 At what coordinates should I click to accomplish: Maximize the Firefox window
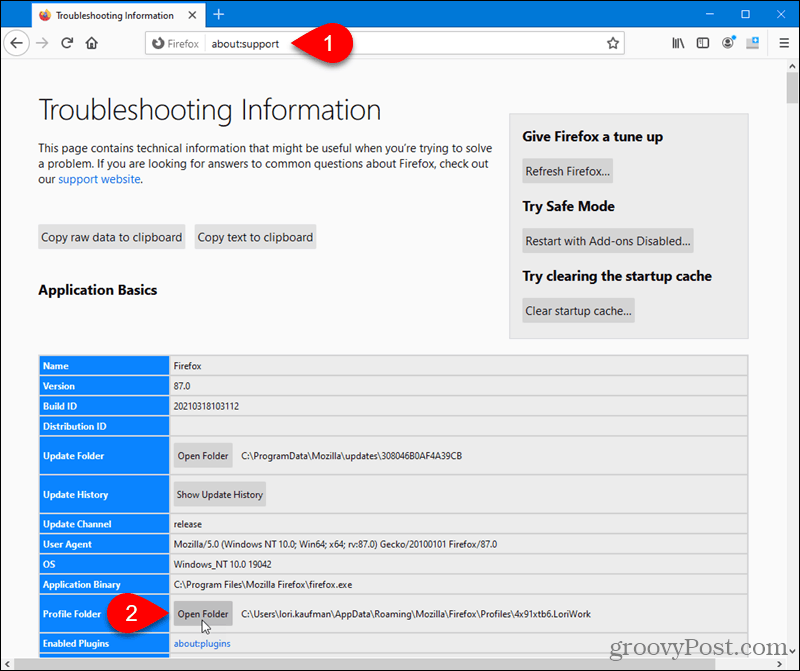tap(745, 14)
